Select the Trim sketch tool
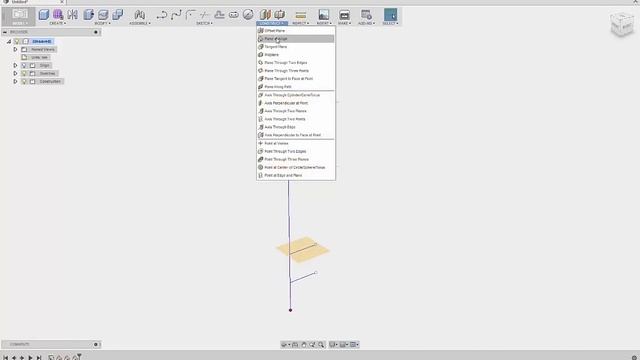This screenshot has height=360, width=640. click(204, 15)
